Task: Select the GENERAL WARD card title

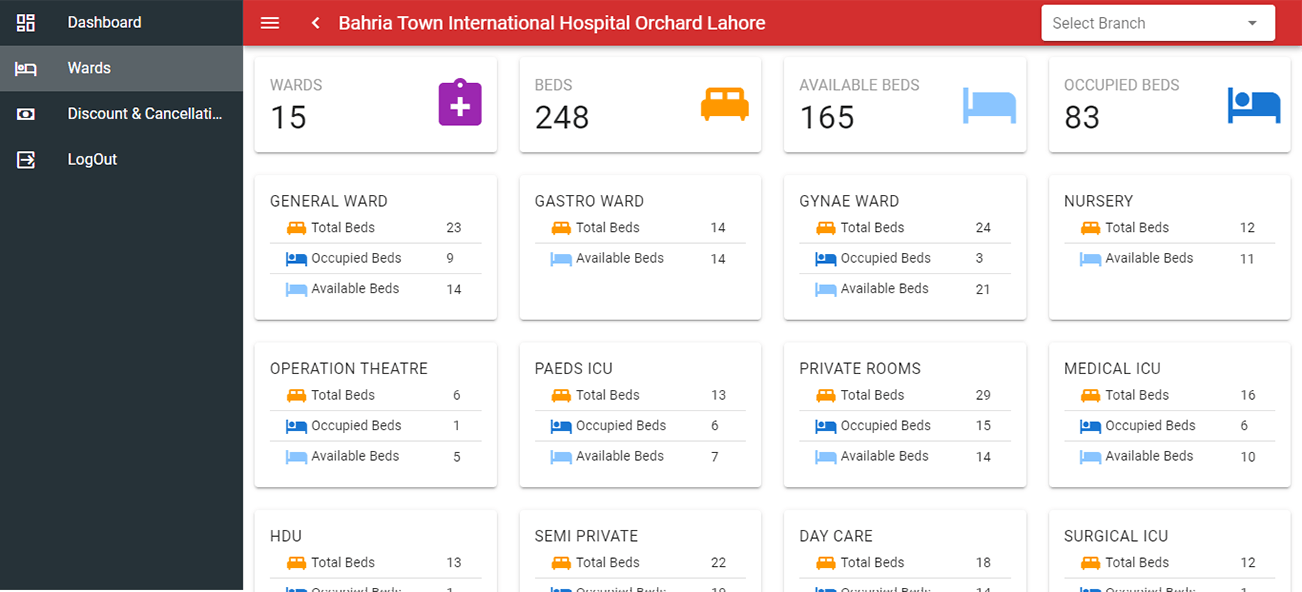Action: [x=329, y=201]
